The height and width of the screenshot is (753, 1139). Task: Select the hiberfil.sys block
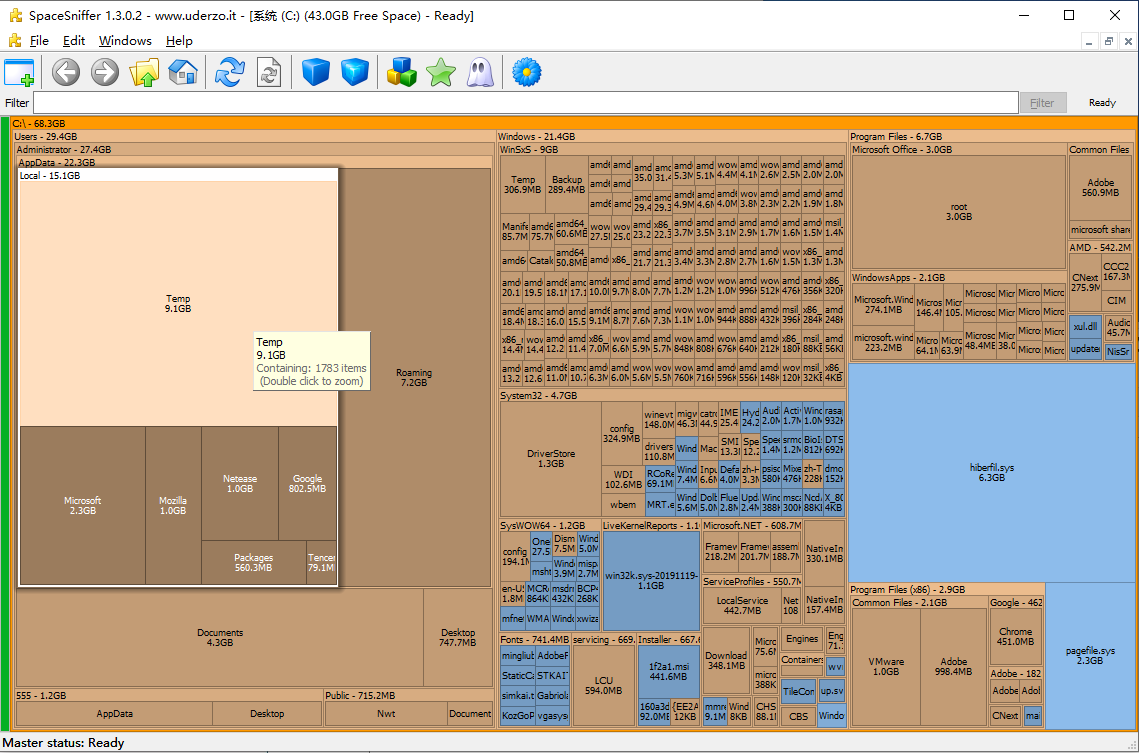[x=991, y=472]
